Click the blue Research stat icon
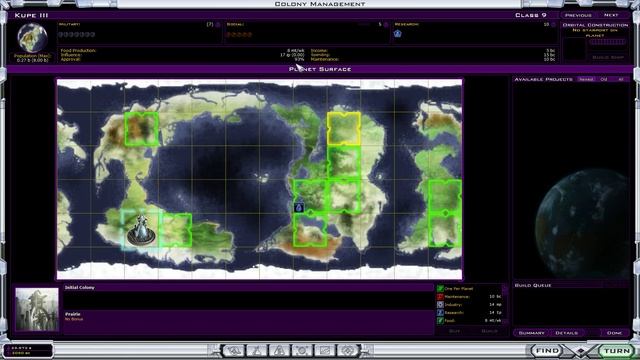Screen dimensions: 640x360 [440, 313]
